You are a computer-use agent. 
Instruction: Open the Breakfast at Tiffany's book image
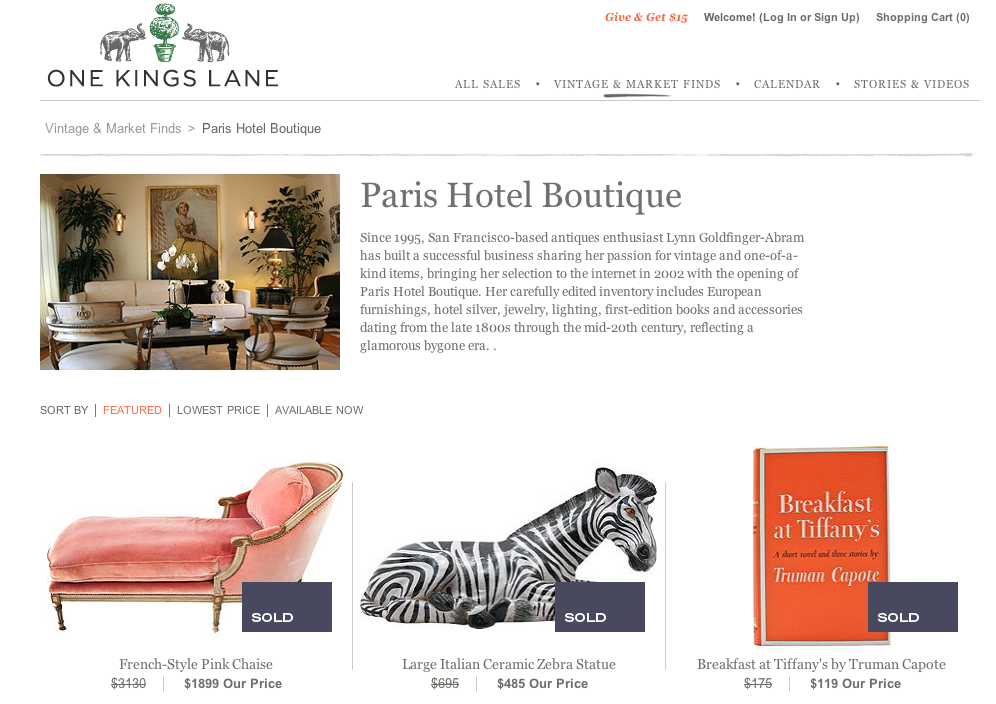(x=821, y=546)
